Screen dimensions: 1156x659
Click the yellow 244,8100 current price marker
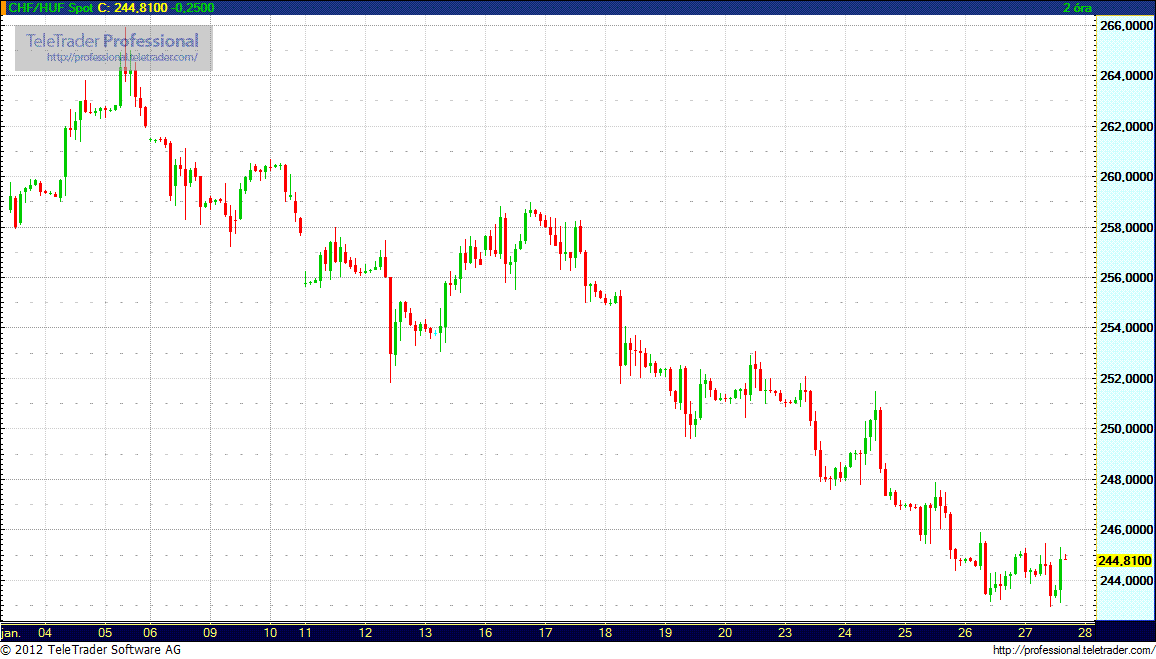[1124, 560]
